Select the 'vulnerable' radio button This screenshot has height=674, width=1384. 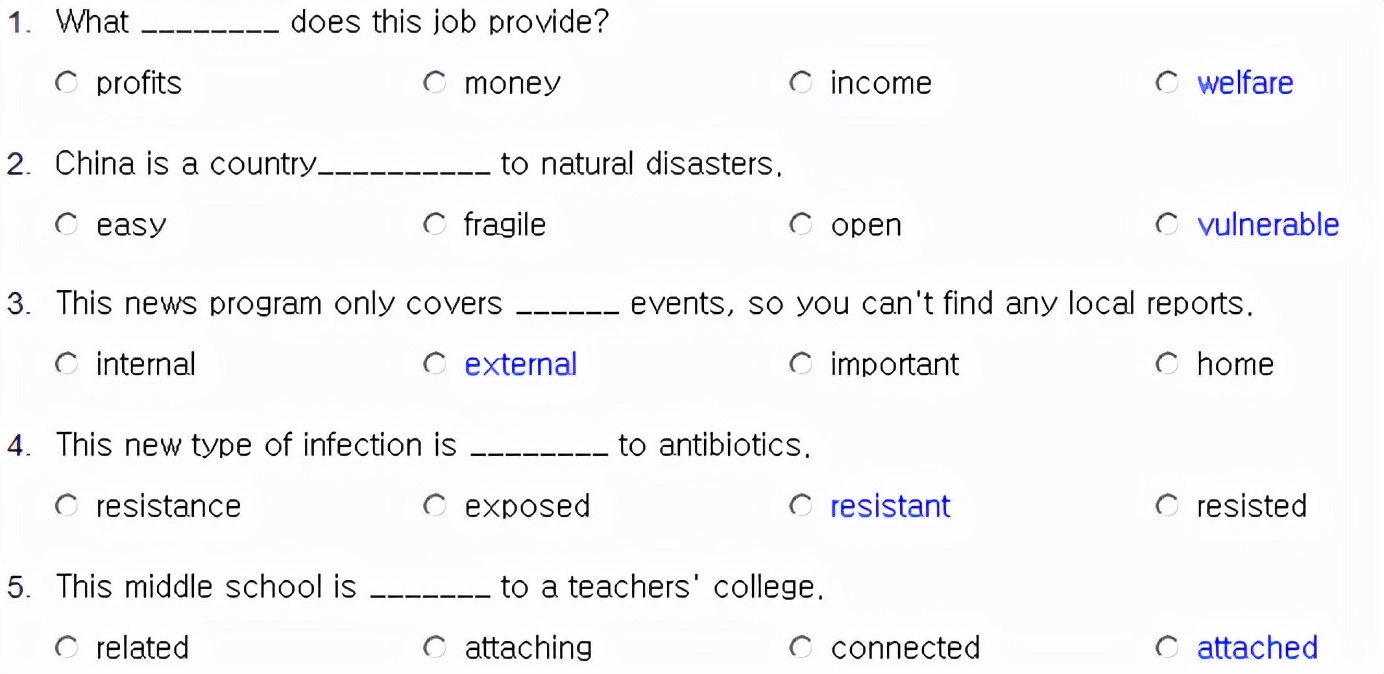(1167, 225)
